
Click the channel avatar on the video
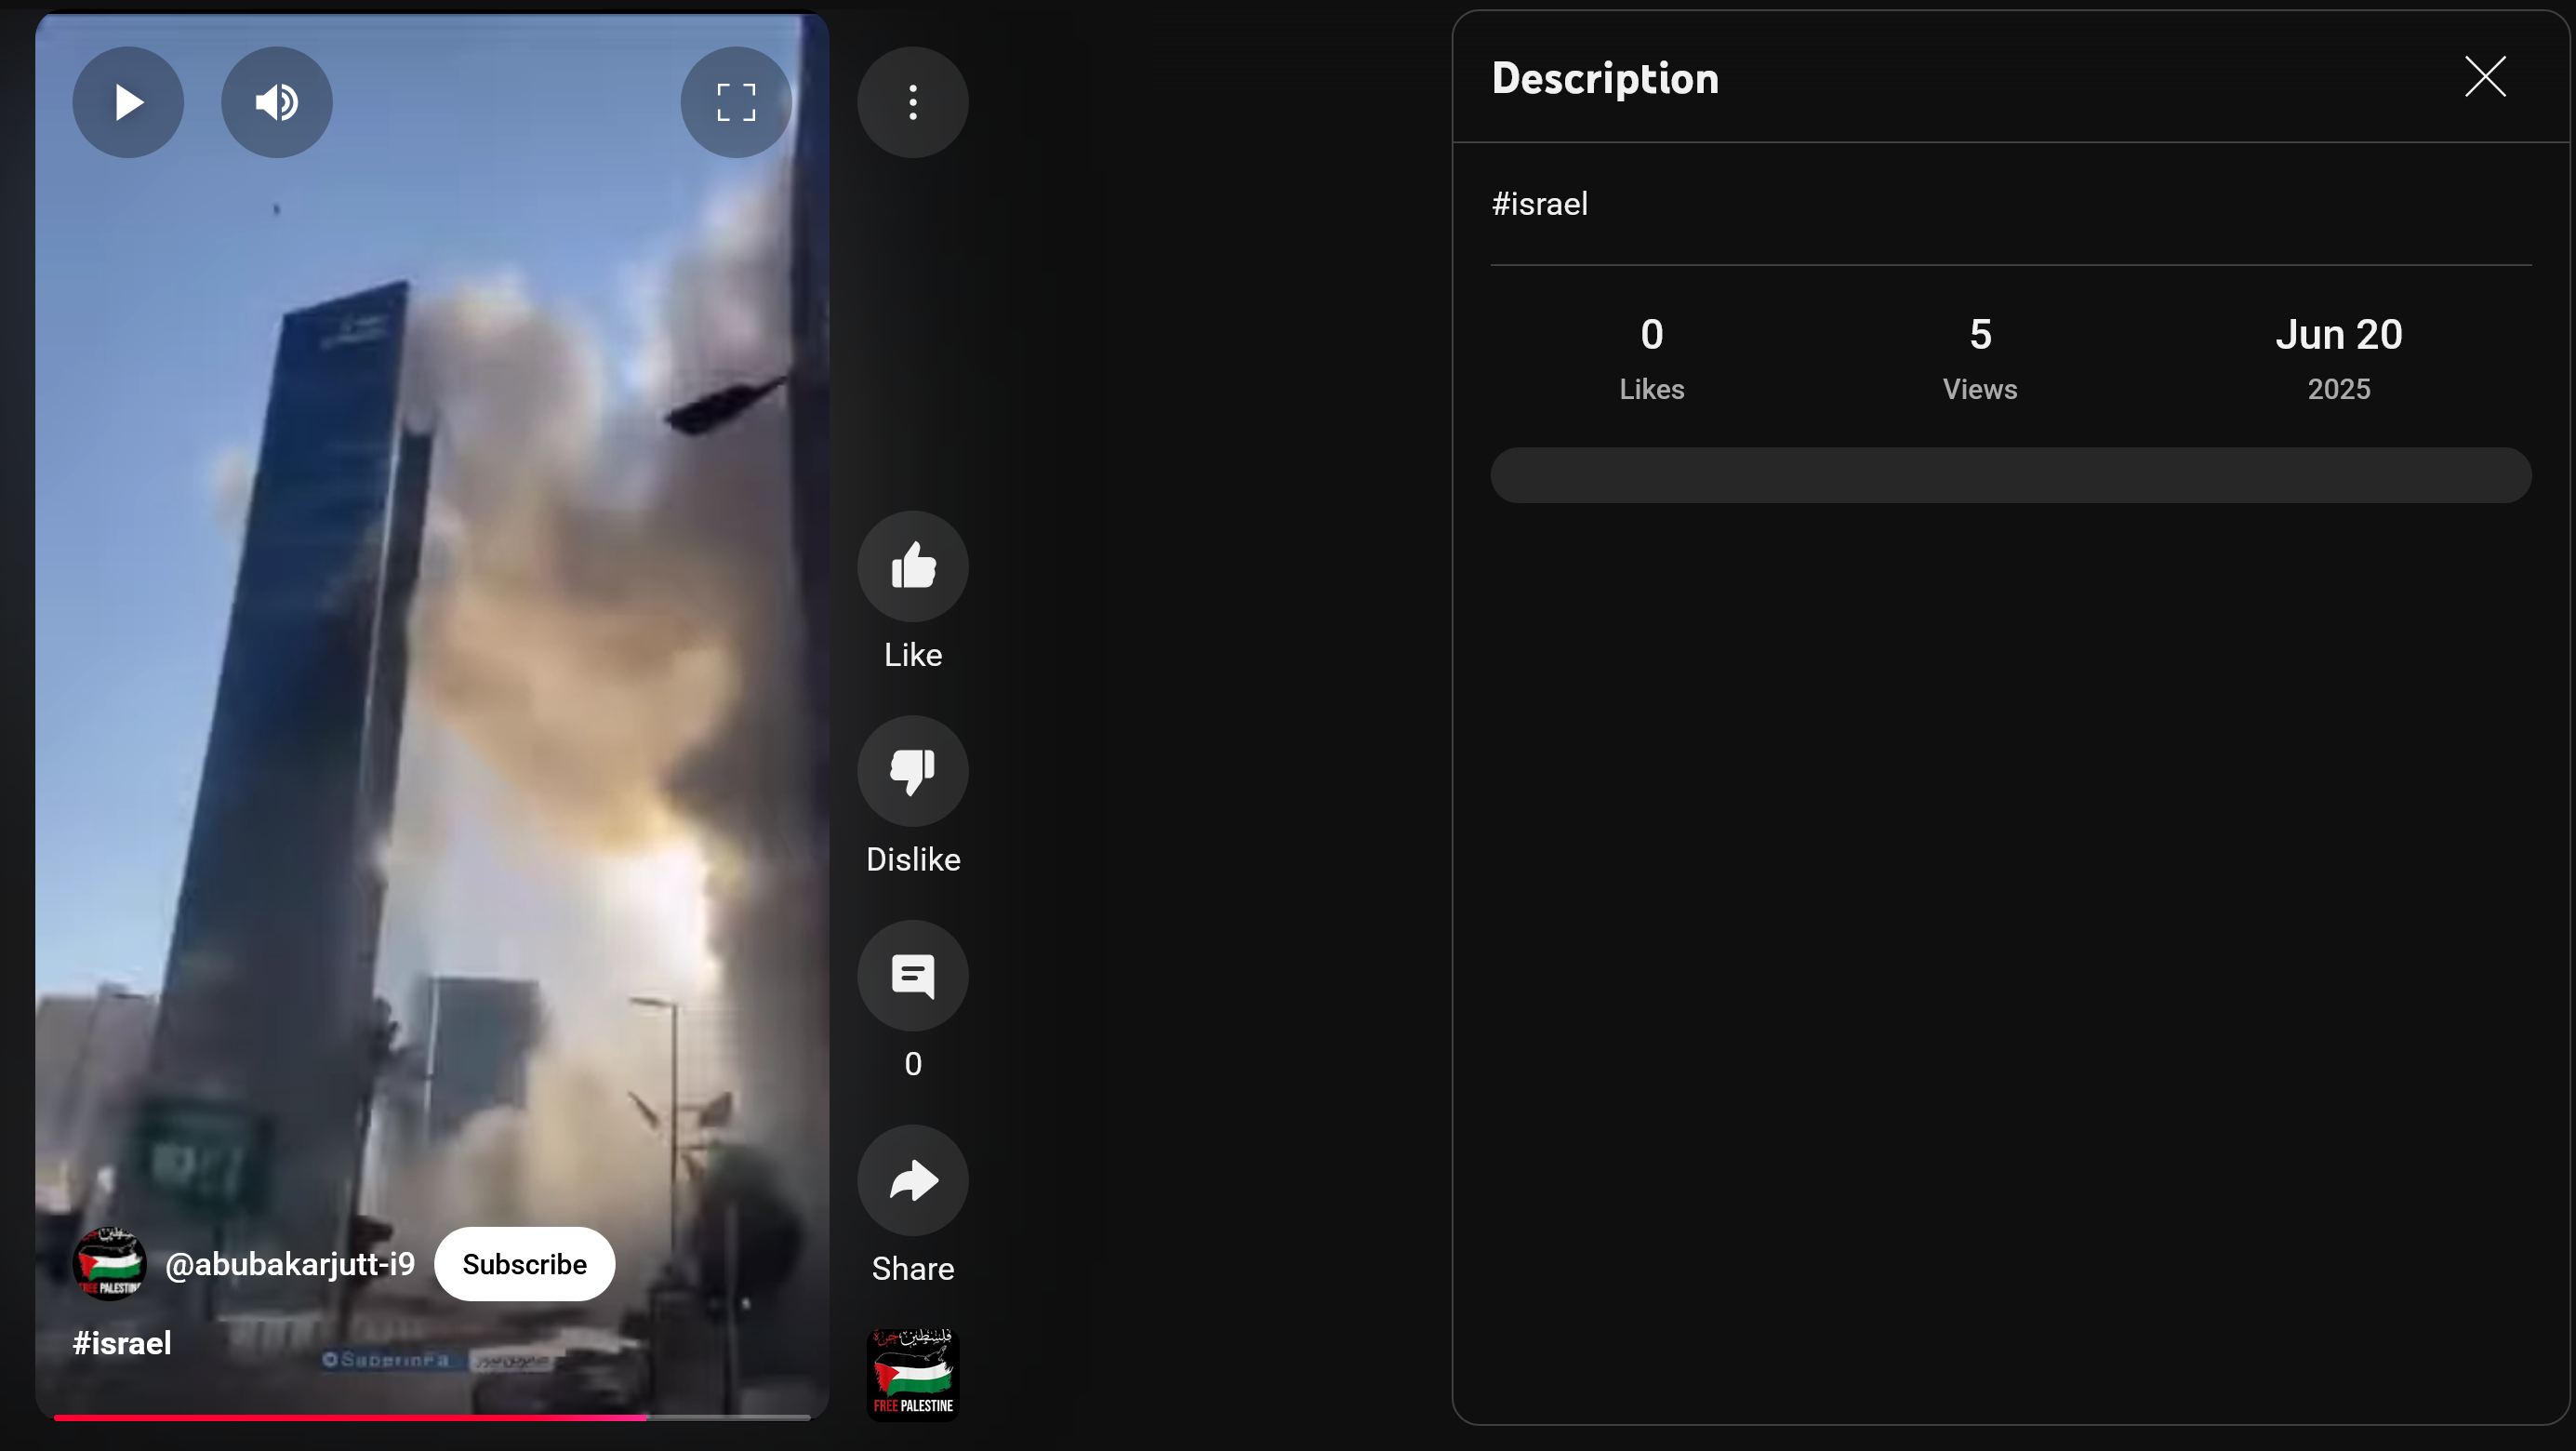(x=110, y=1264)
